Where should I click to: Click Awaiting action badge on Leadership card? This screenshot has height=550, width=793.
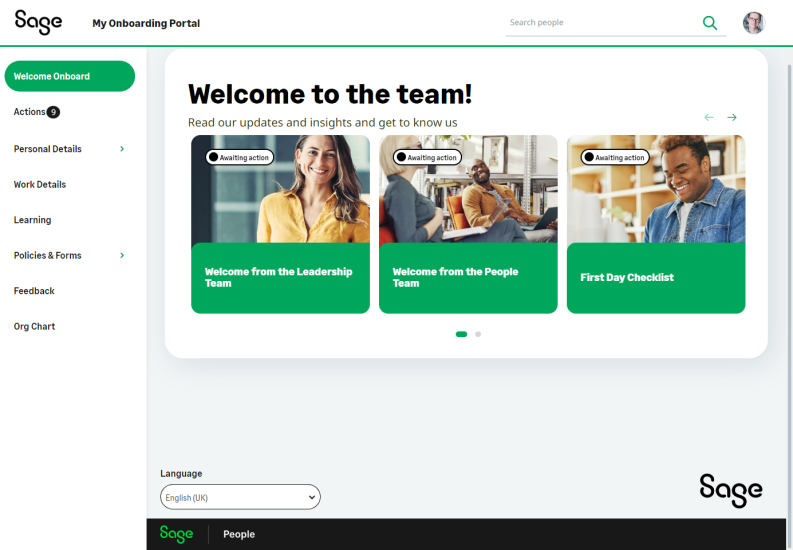239,157
